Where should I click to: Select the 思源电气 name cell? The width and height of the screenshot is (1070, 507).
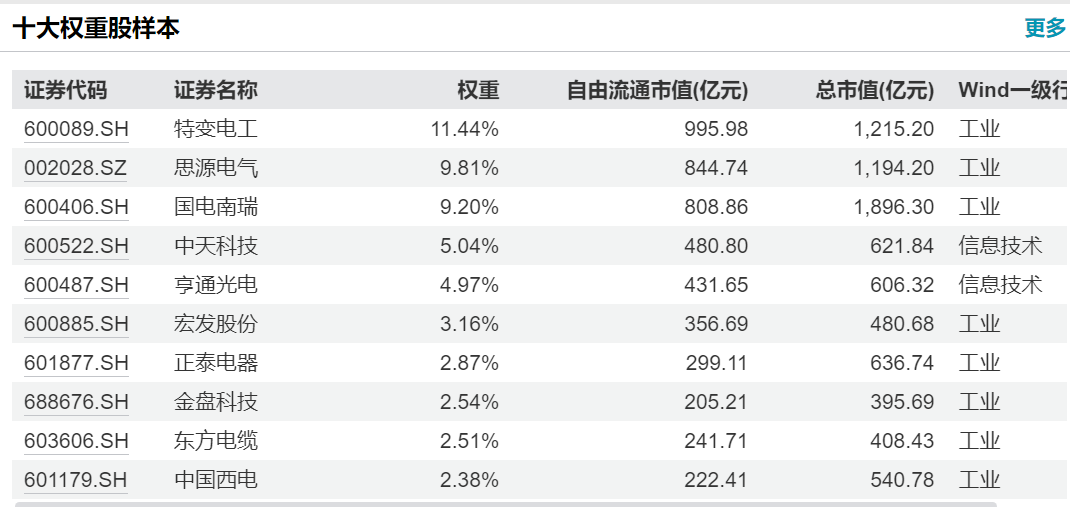pos(215,168)
